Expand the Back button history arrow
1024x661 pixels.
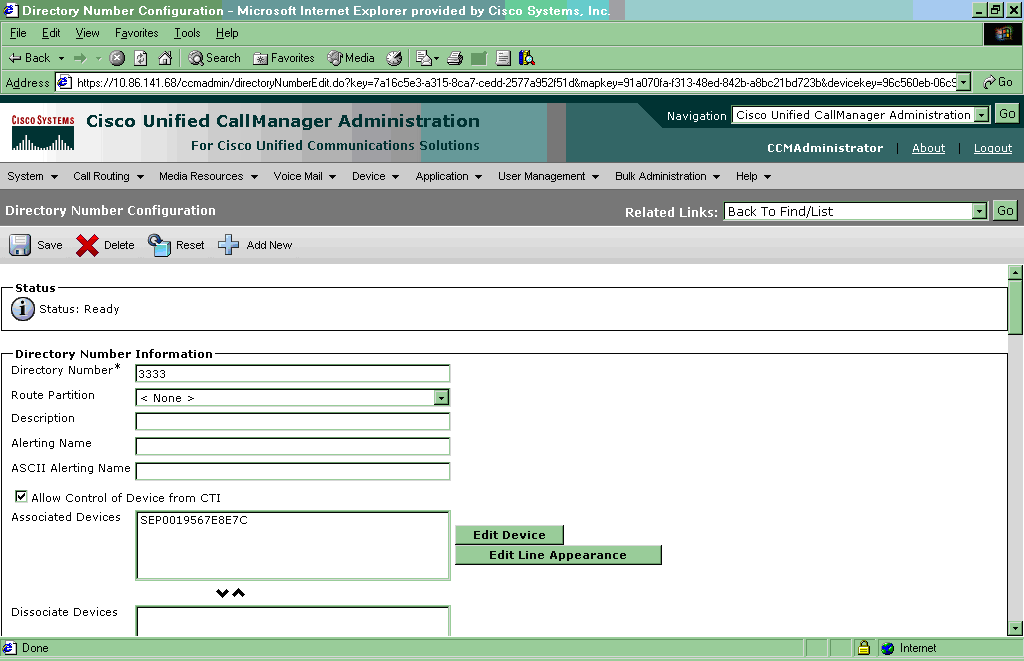coord(61,58)
